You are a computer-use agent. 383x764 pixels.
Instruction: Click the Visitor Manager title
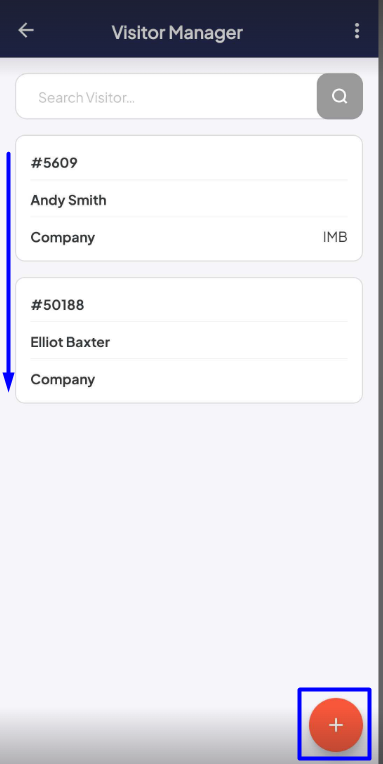[x=177, y=32]
